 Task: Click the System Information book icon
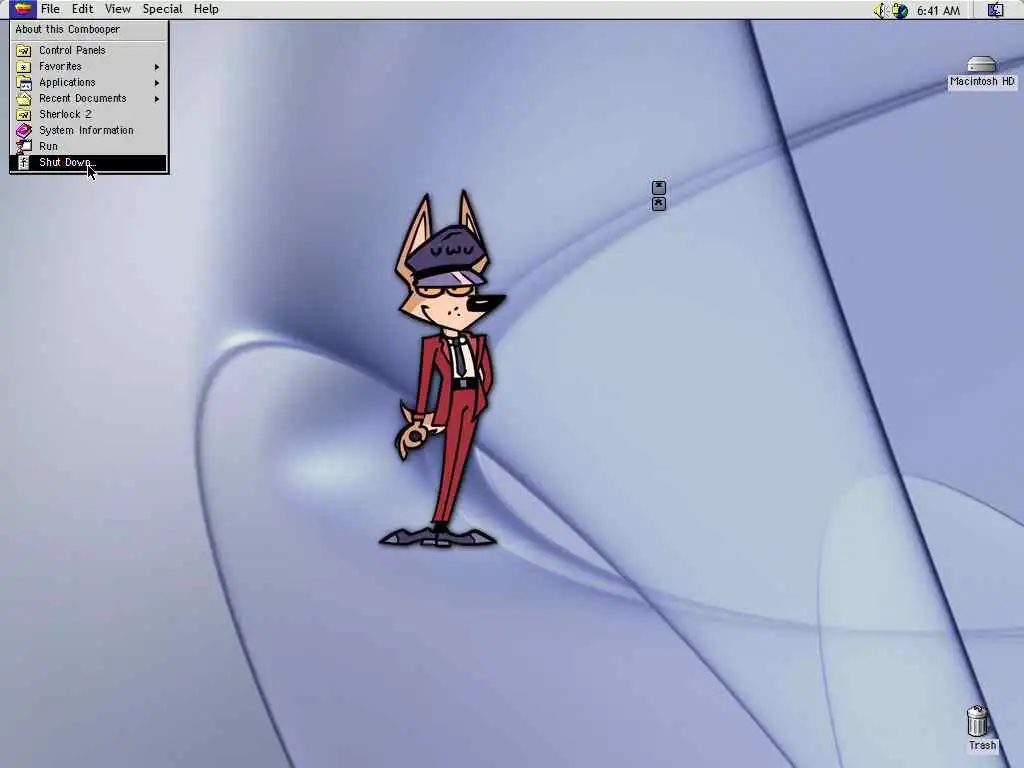24,131
